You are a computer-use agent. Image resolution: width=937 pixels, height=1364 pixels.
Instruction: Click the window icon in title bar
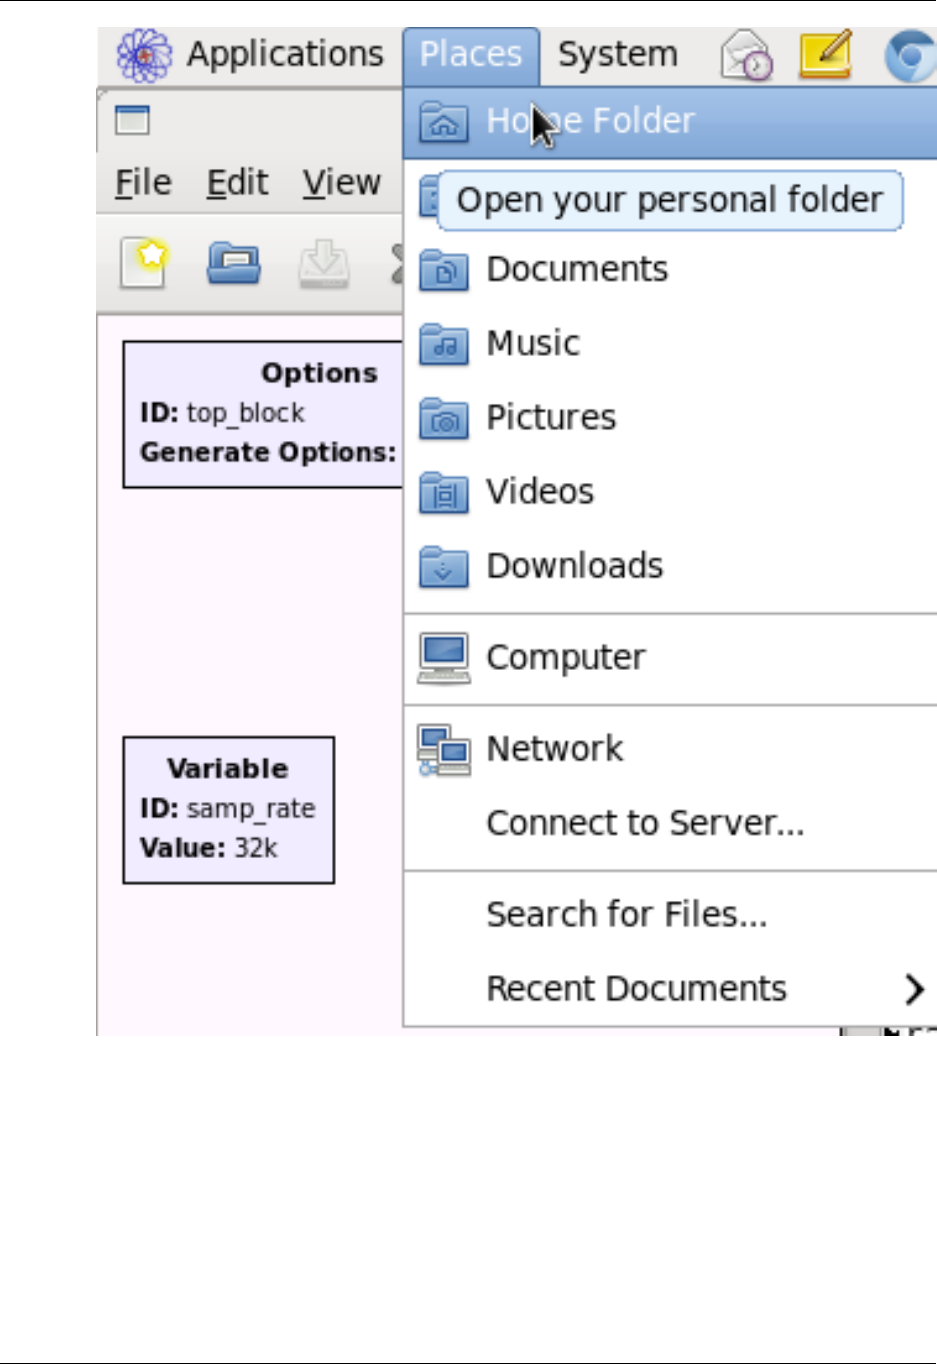[132, 120]
